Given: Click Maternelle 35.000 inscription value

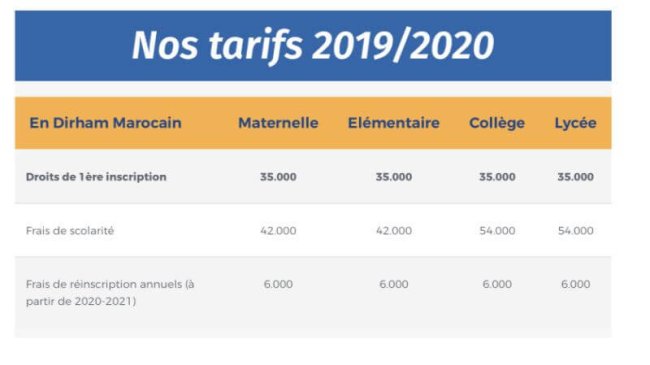Looking at the screenshot, I should coord(278,177).
